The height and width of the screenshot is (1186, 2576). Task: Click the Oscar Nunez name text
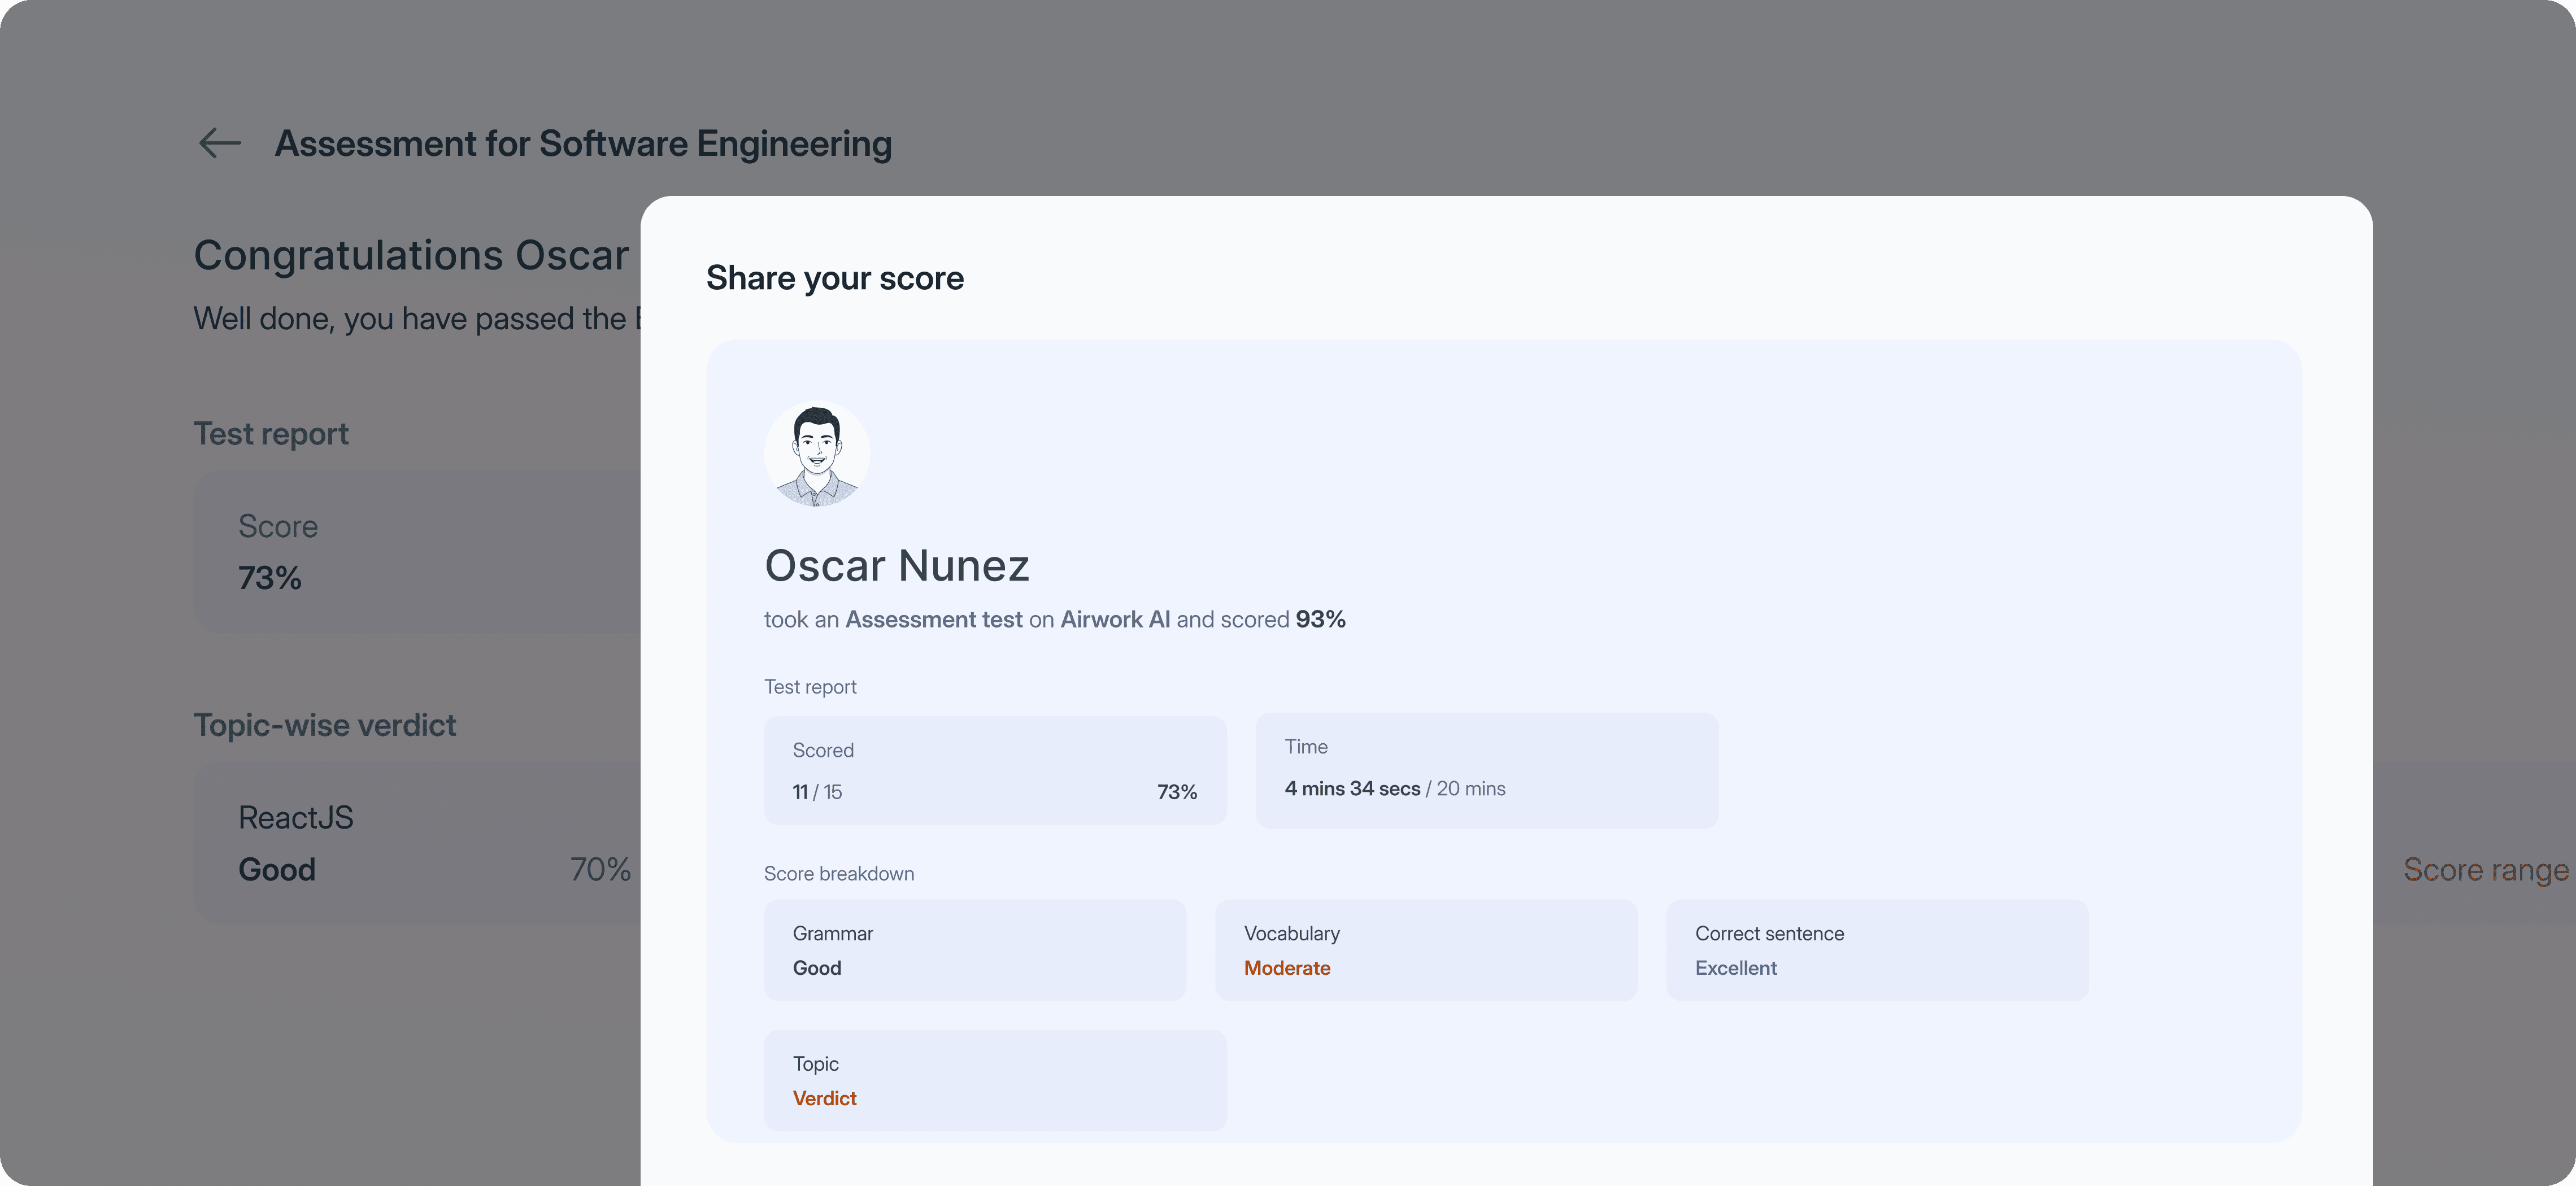pyautogui.click(x=896, y=566)
